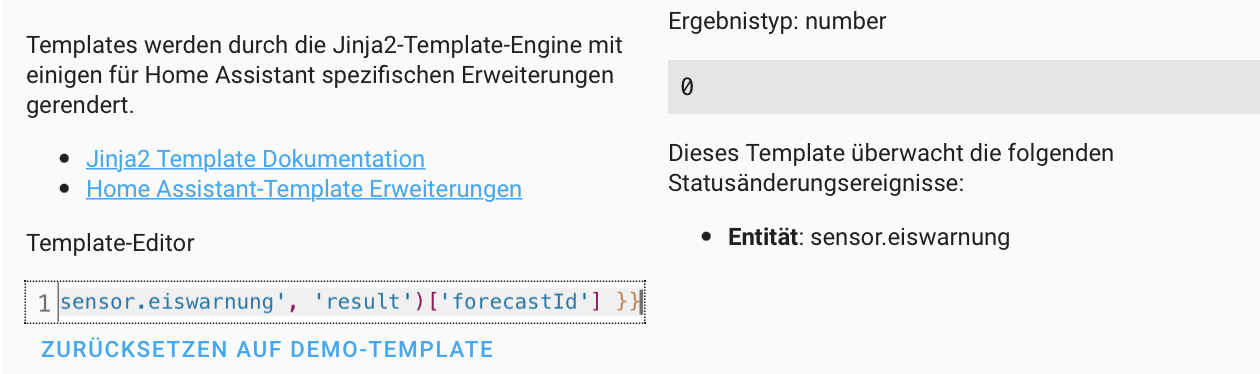Screen dimensions: 1260x374
Task: Open Home Assistant-Template Erweiterungen link
Action: (304, 189)
